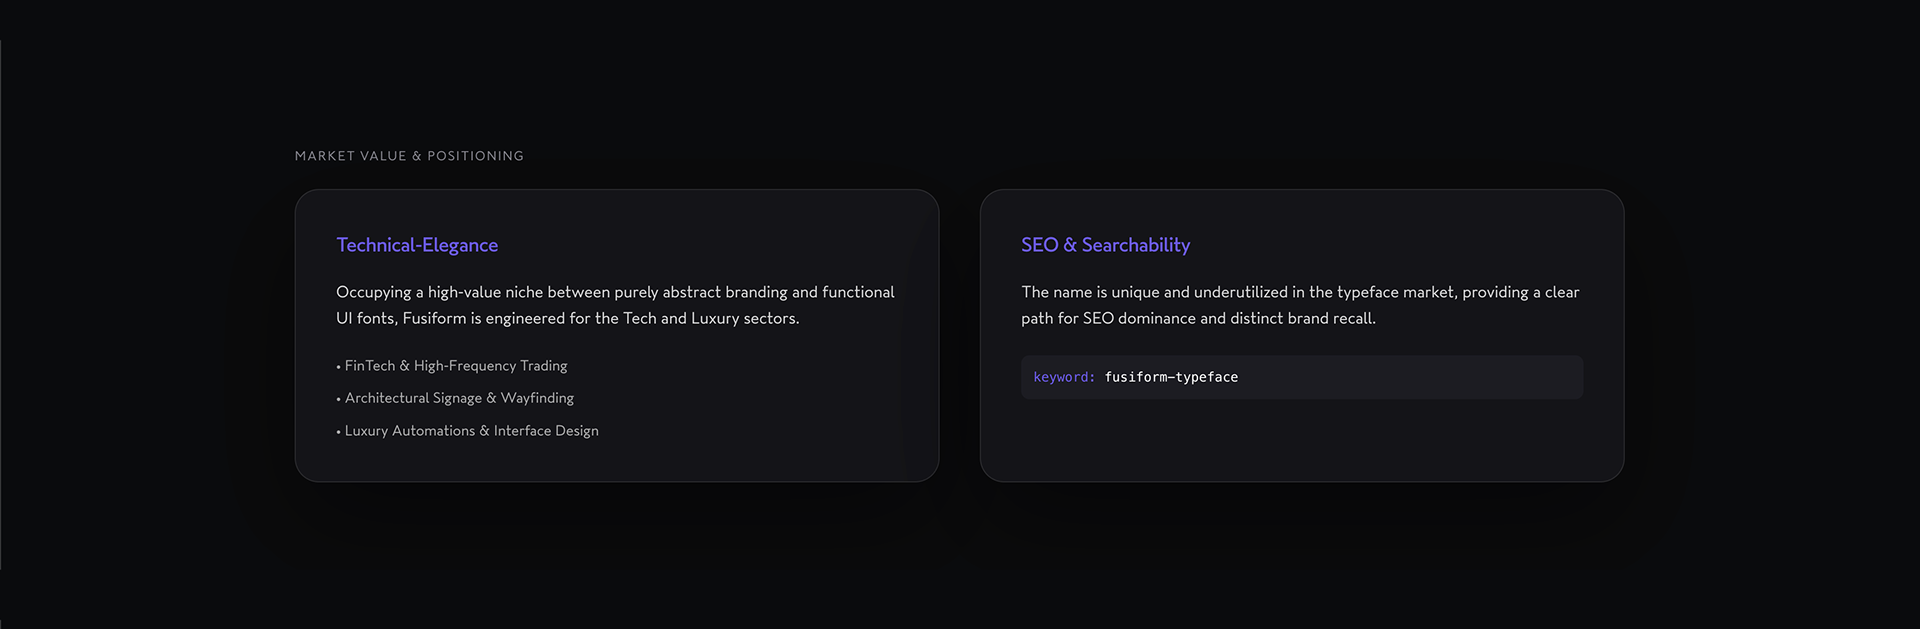Click the SEO & Searchability heading
This screenshot has height=629, width=1920.
1105,245
